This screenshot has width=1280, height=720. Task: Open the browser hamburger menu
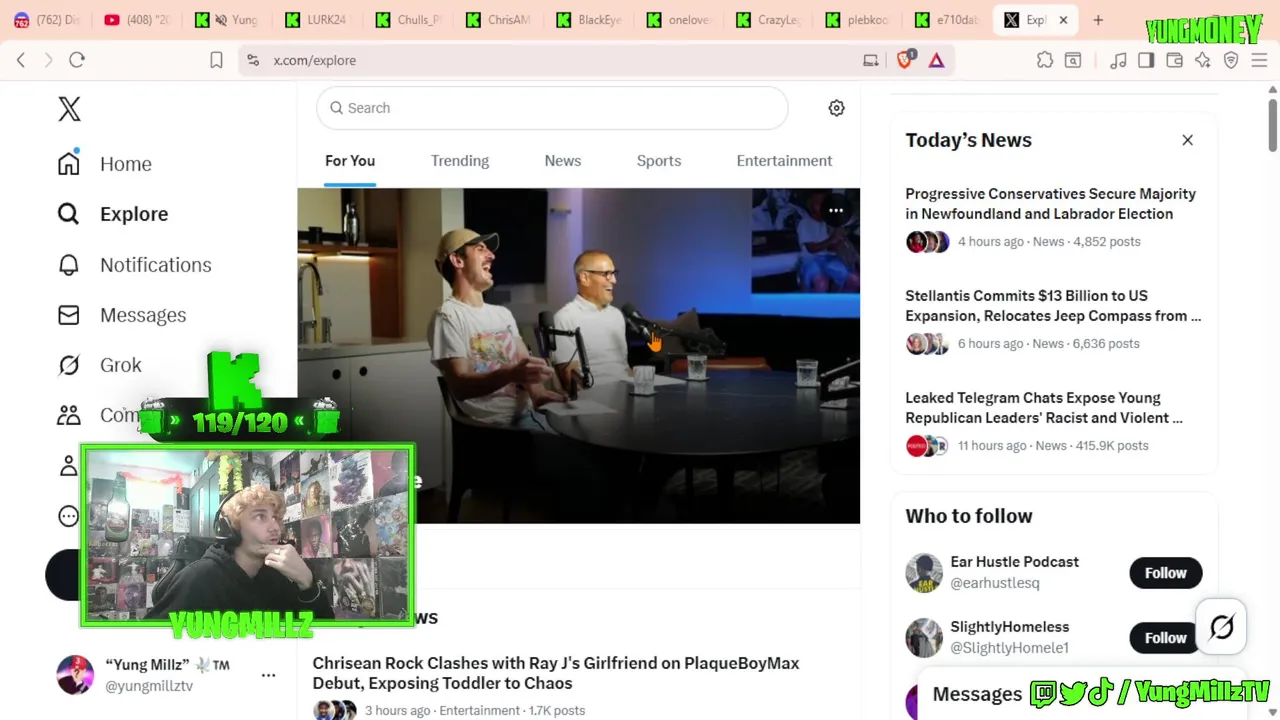point(1259,60)
